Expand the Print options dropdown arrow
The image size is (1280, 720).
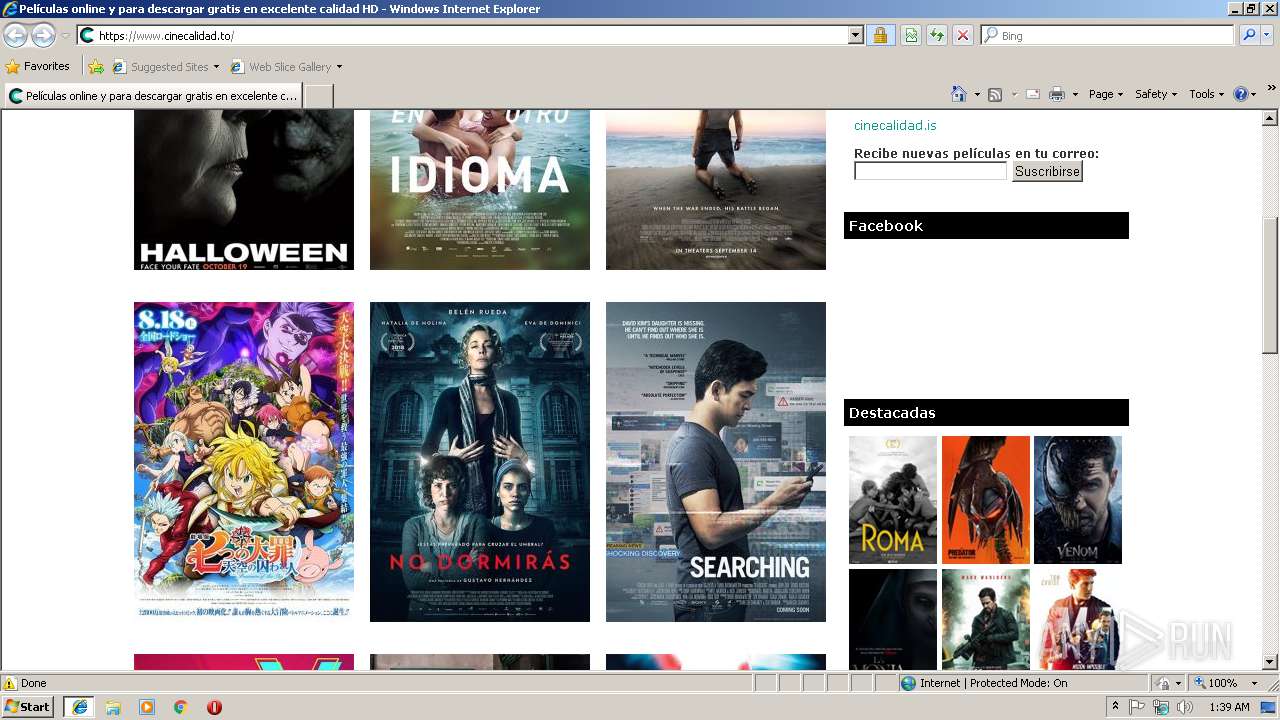1075,94
